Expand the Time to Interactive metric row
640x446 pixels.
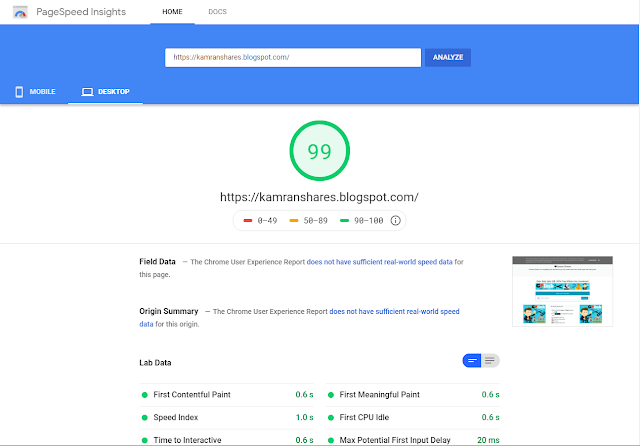point(227,439)
